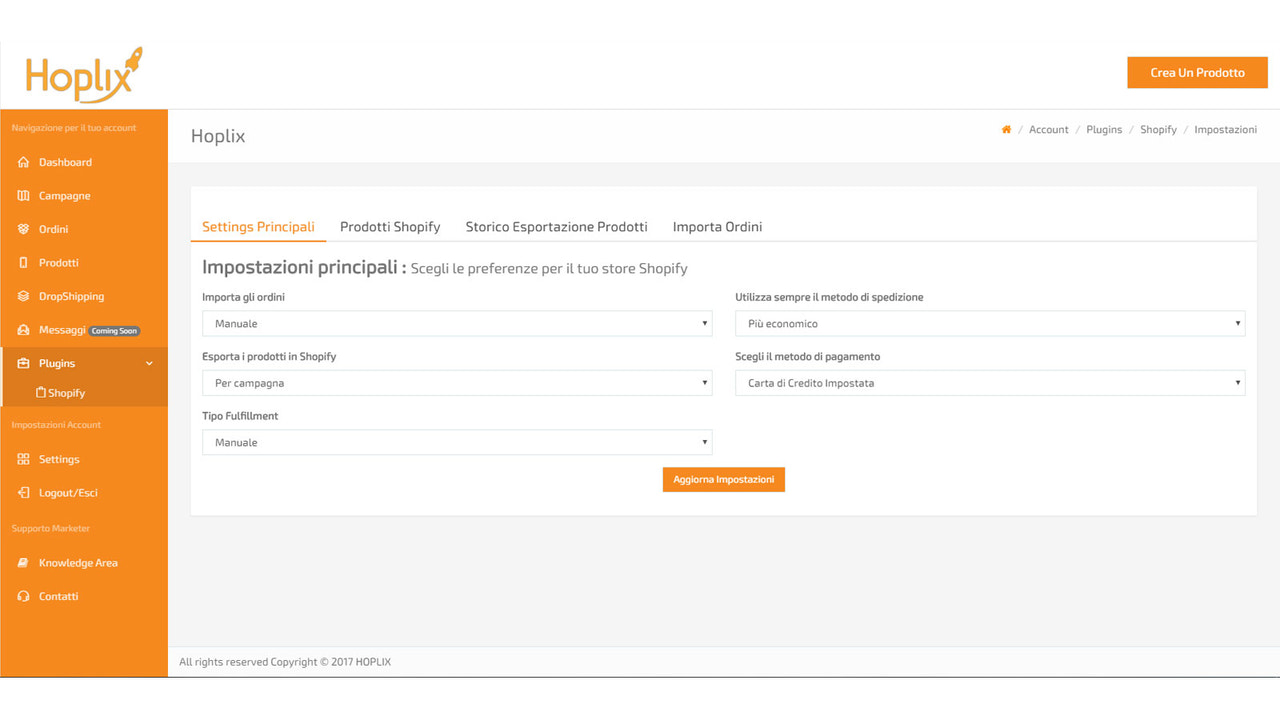Go to Prodotti via its sidebar icon
The height and width of the screenshot is (720, 1280).
tap(60, 262)
